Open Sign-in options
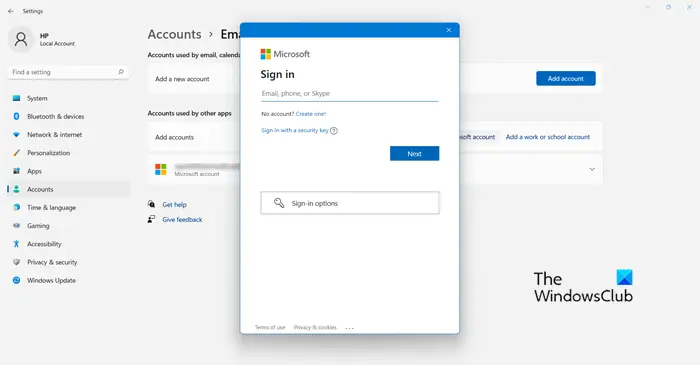The image size is (700, 365). 350,203
